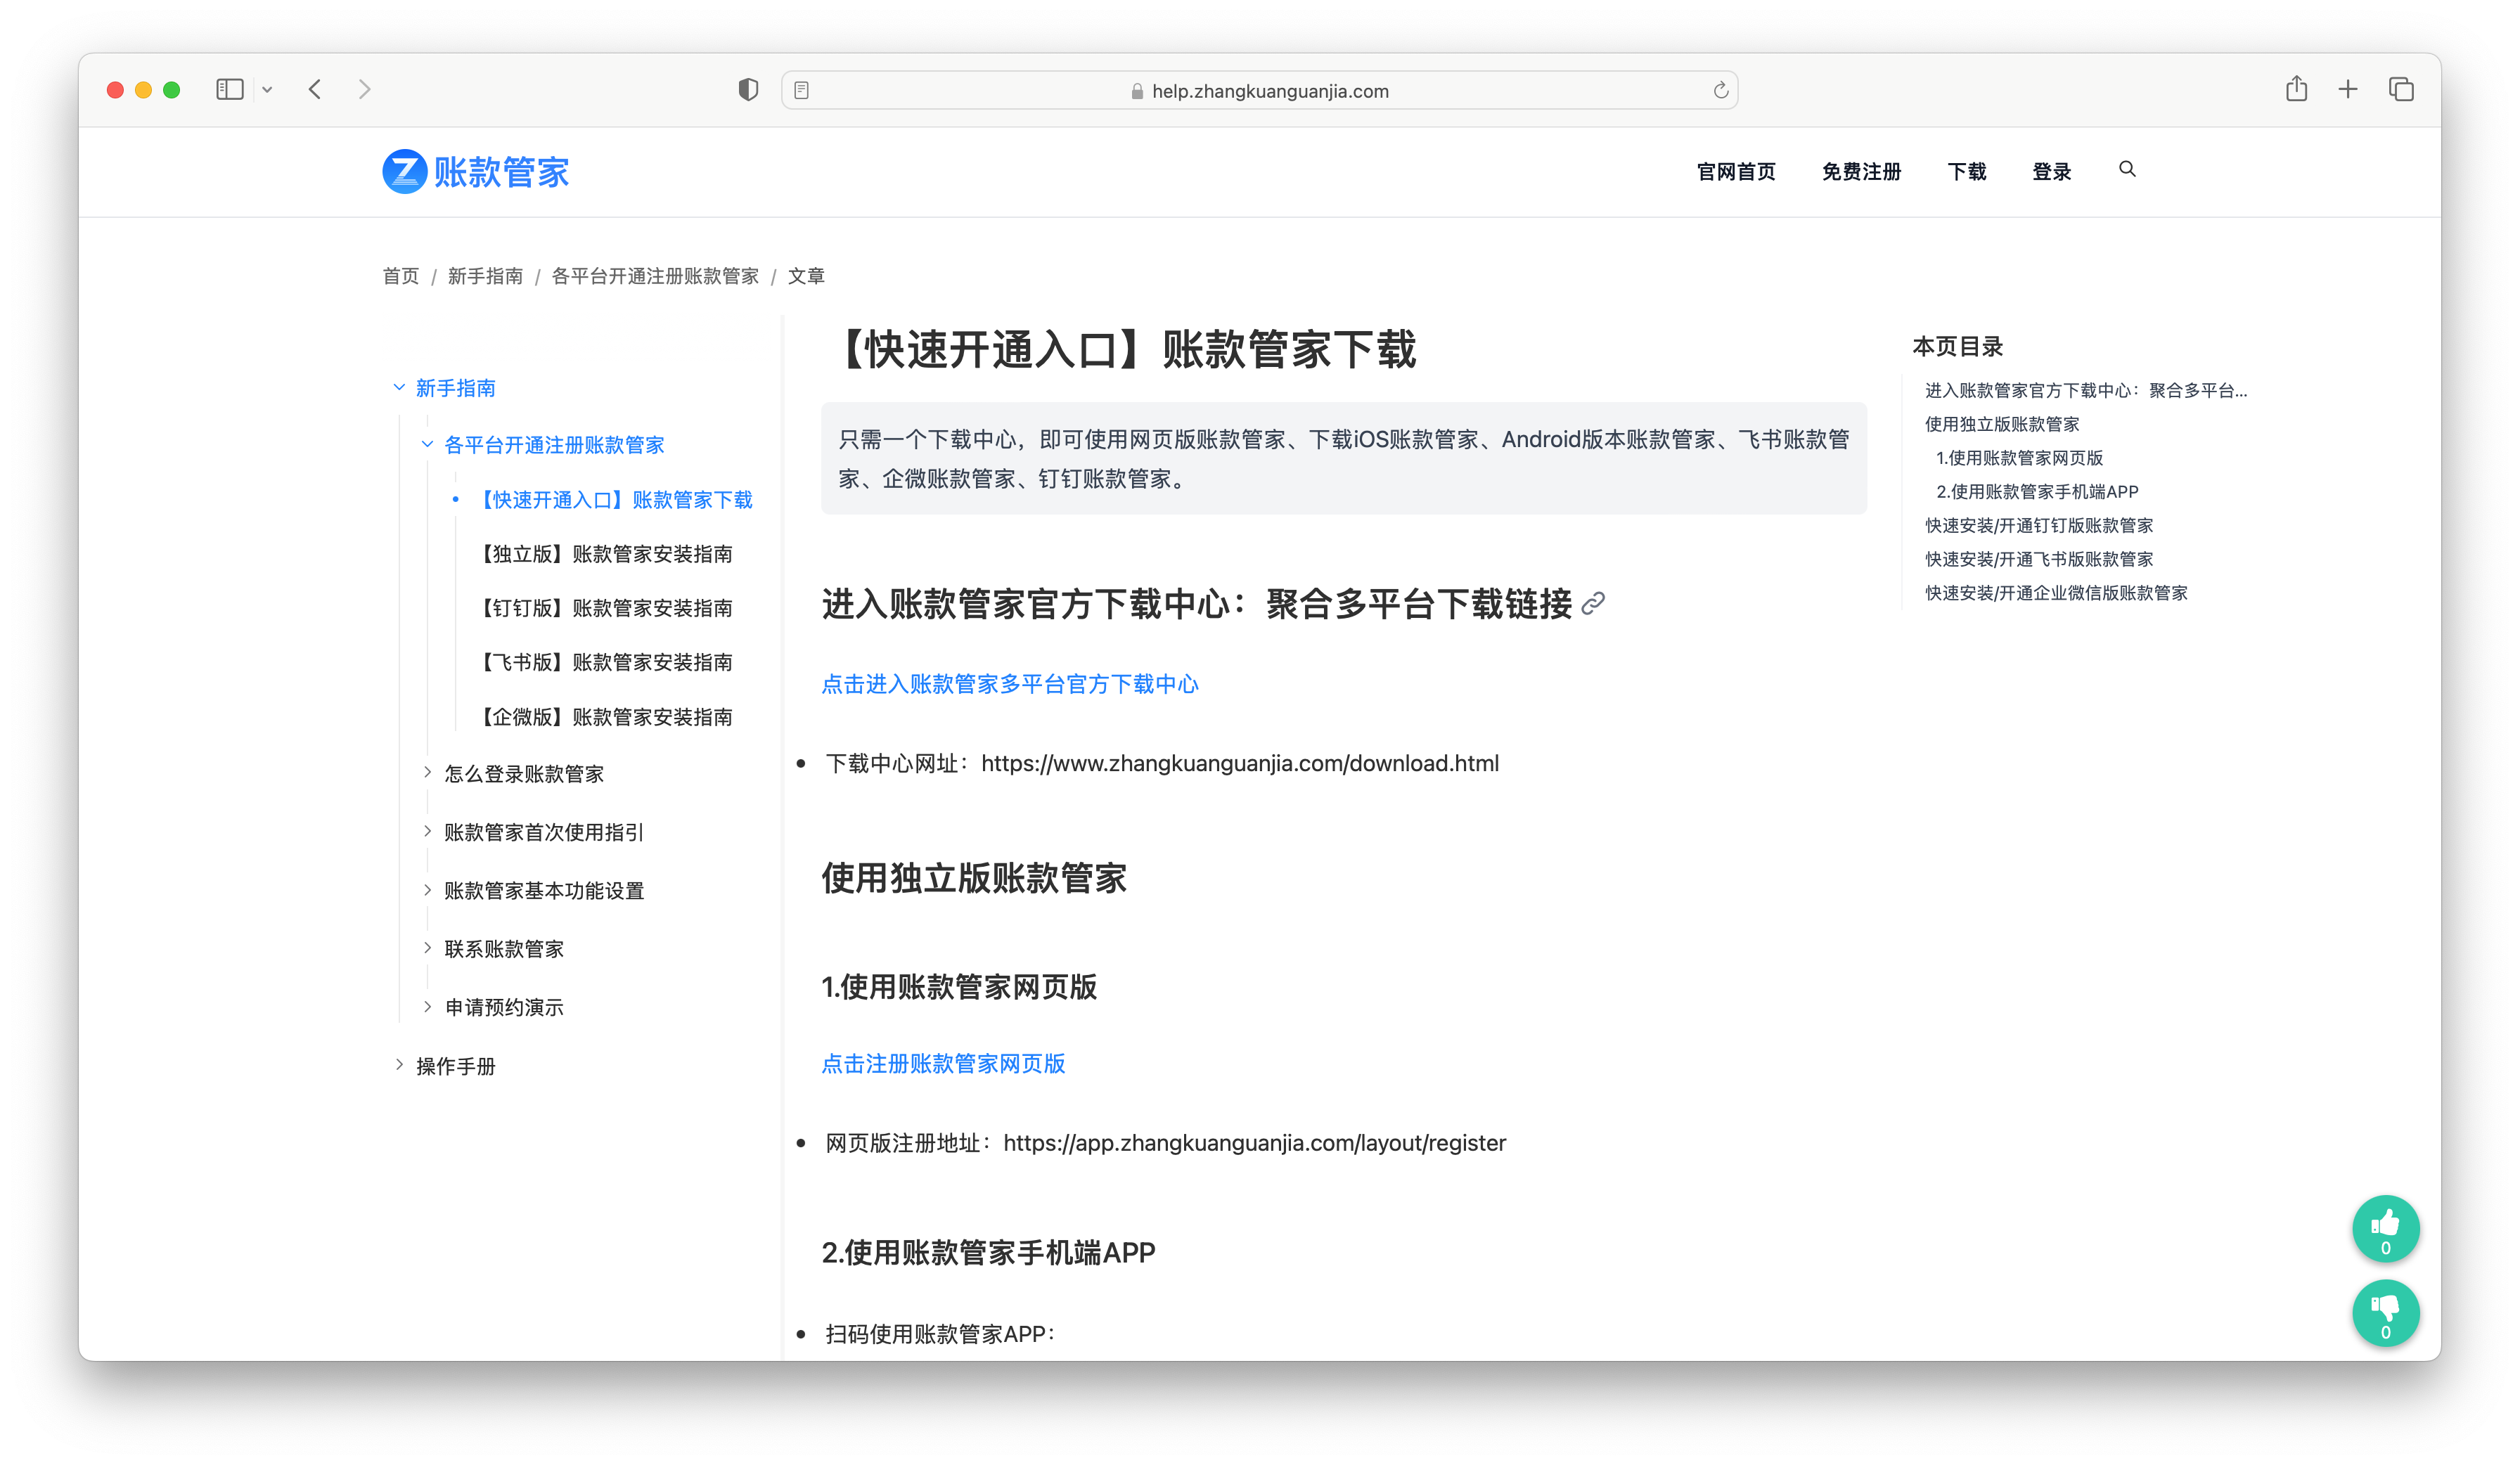Expand 联系账款管家 section
Viewport: 2520px width, 1465px height.
427,948
